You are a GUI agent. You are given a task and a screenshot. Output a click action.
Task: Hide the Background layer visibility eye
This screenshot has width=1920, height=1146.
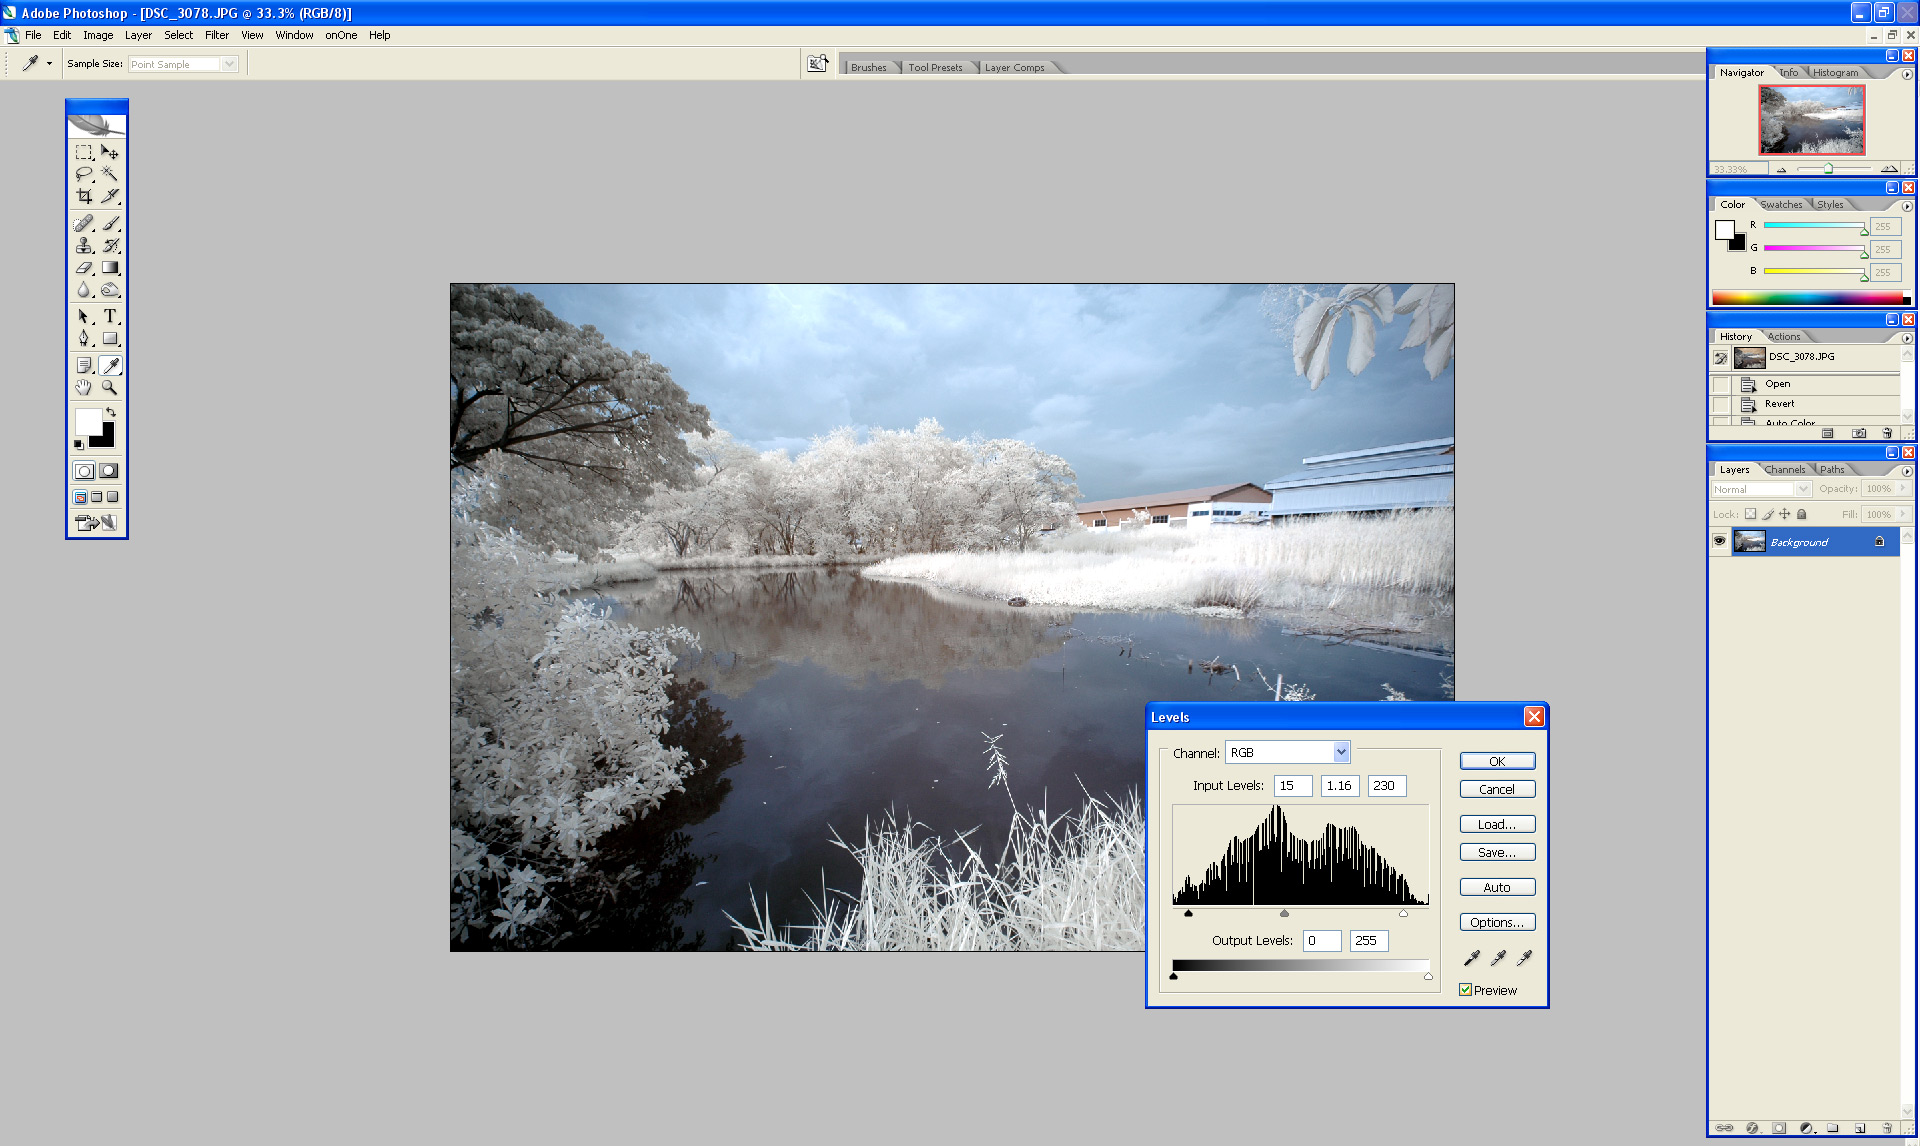[1719, 541]
